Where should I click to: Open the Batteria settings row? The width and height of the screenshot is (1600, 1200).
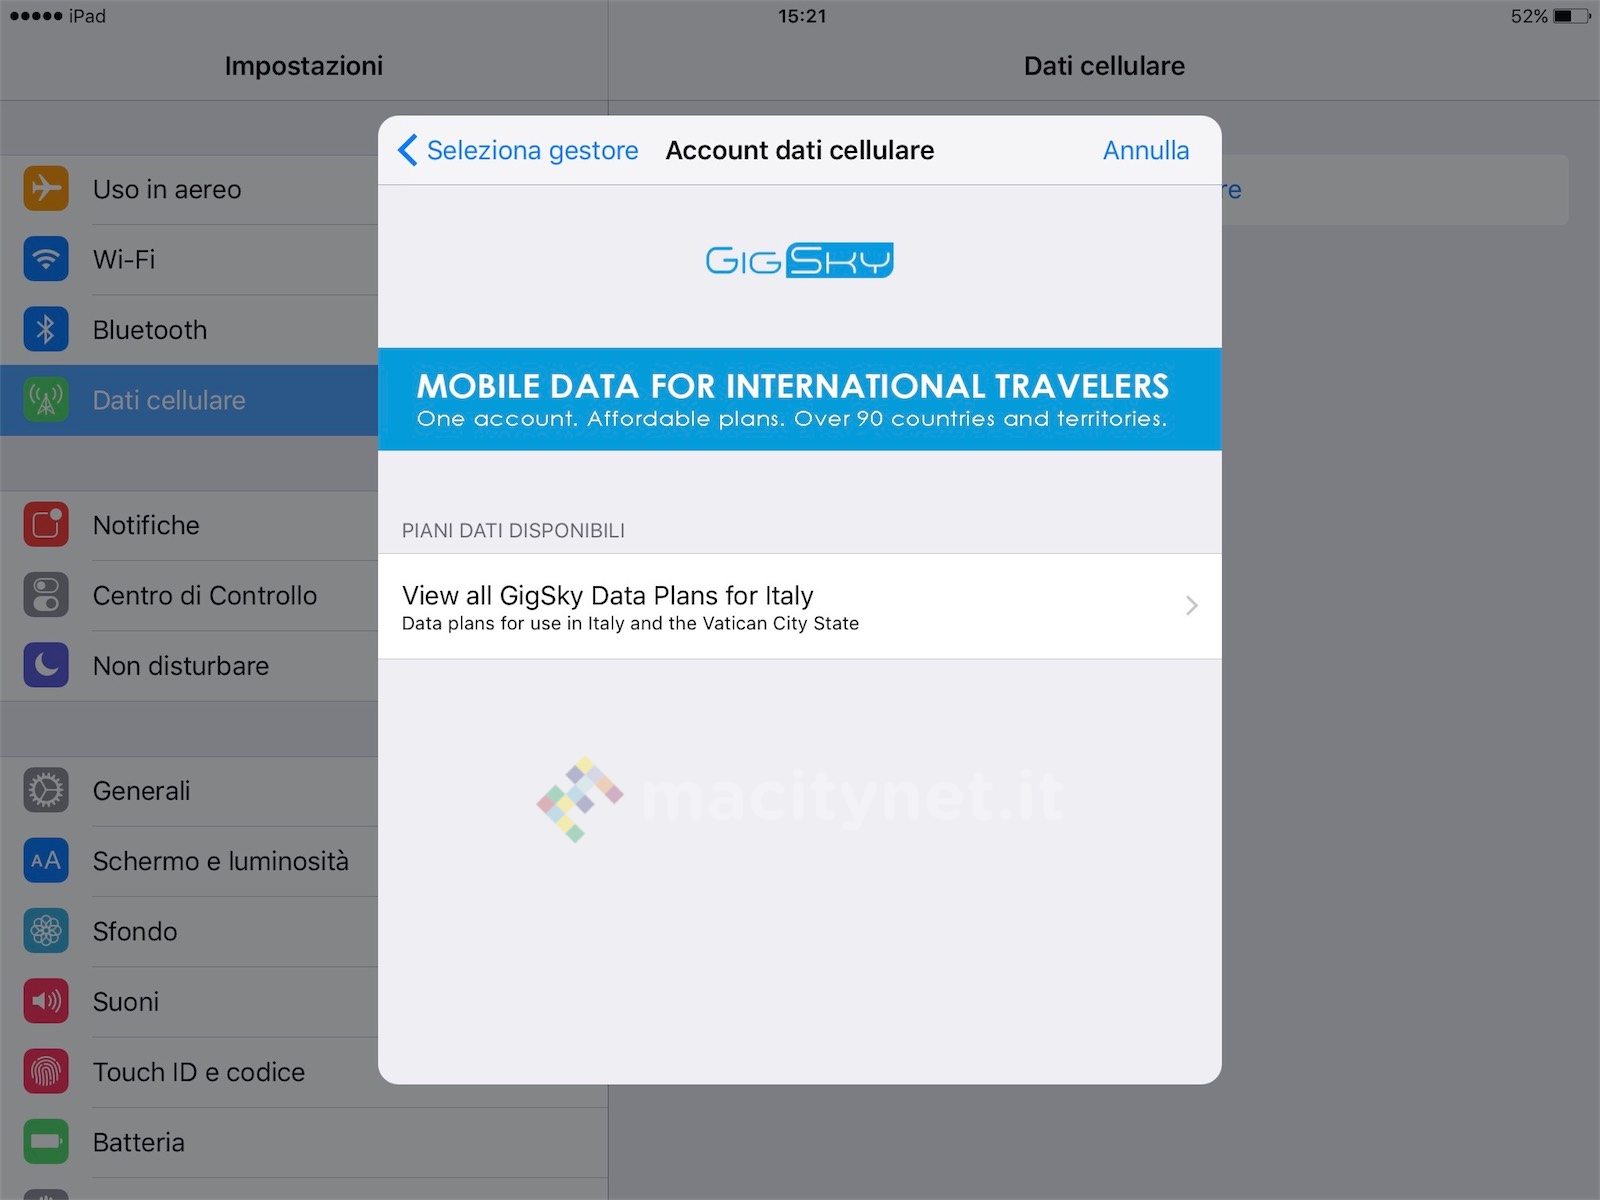[x=304, y=1142]
